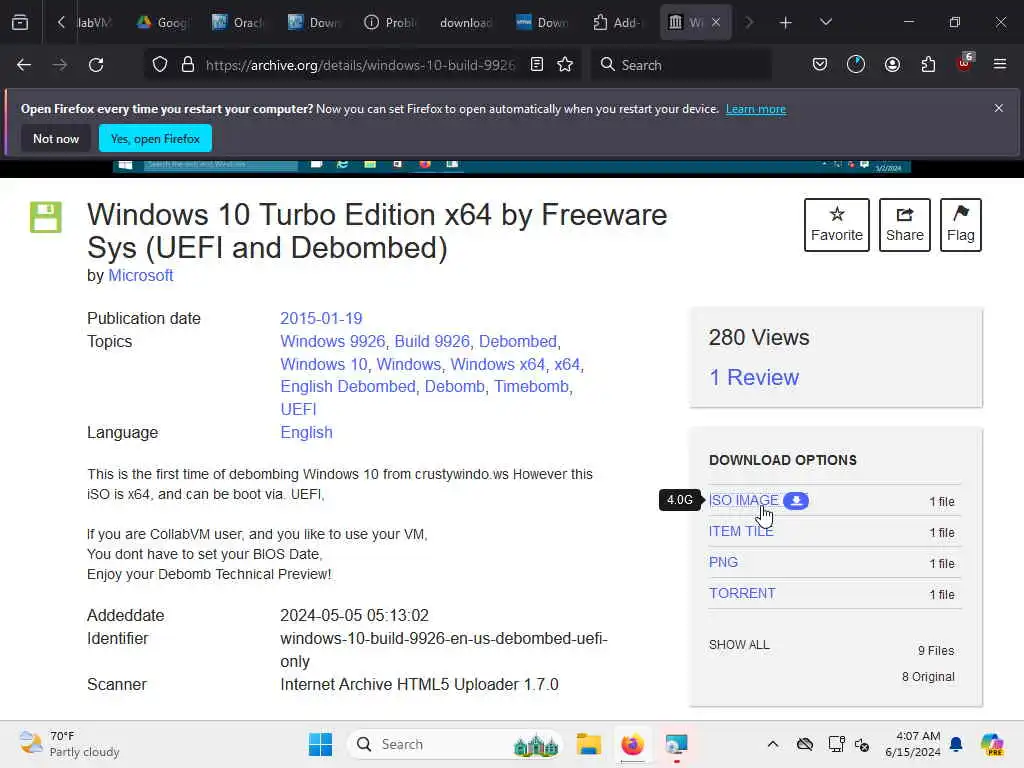Download the ISO IMAGE file
The height and width of the screenshot is (768, 1024).
(x=744, y=500)
